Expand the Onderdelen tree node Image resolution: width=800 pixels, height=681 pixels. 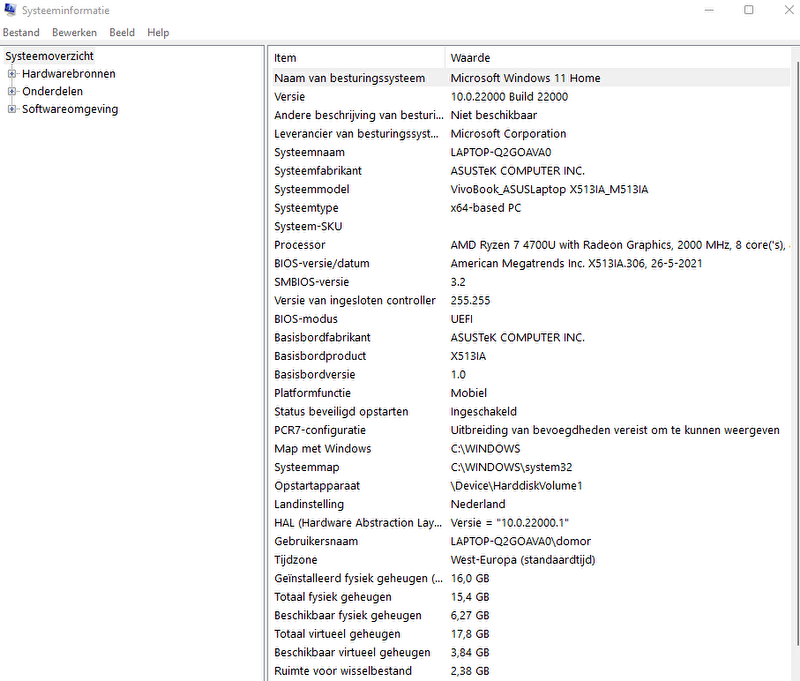click(12, 91)
